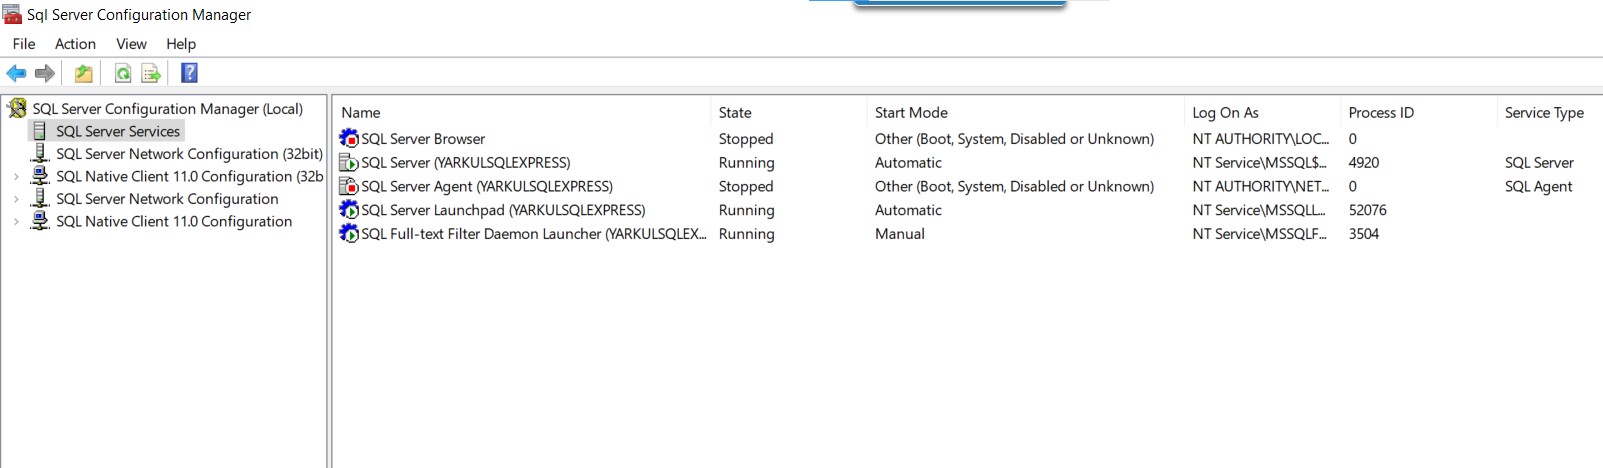
Task: Click the Full-text Filter Daemon Launcher icon
Action: tap(349, 233)
